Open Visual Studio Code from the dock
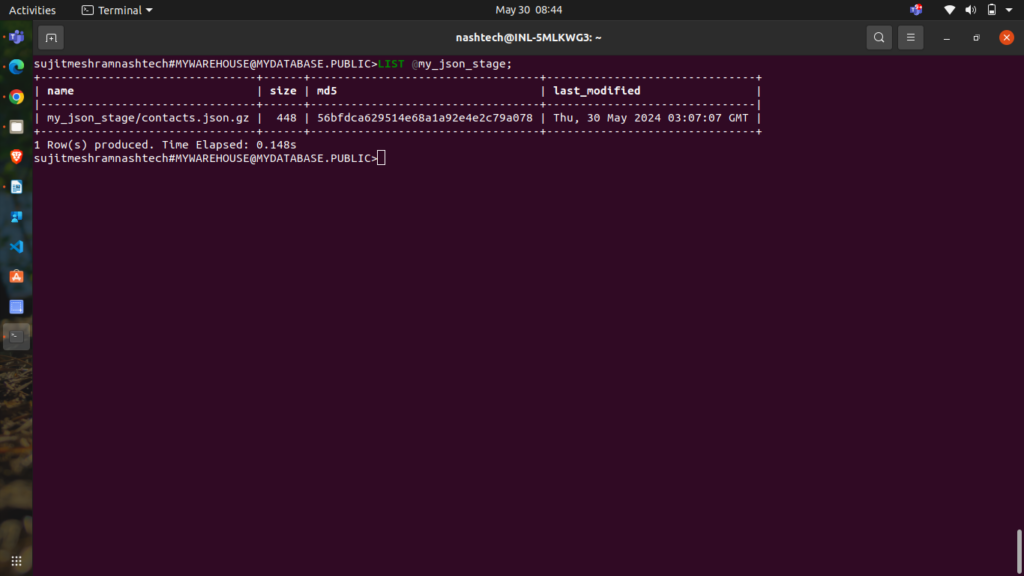This screenshot has width=1024, height=576. click(x=16, y=246)
